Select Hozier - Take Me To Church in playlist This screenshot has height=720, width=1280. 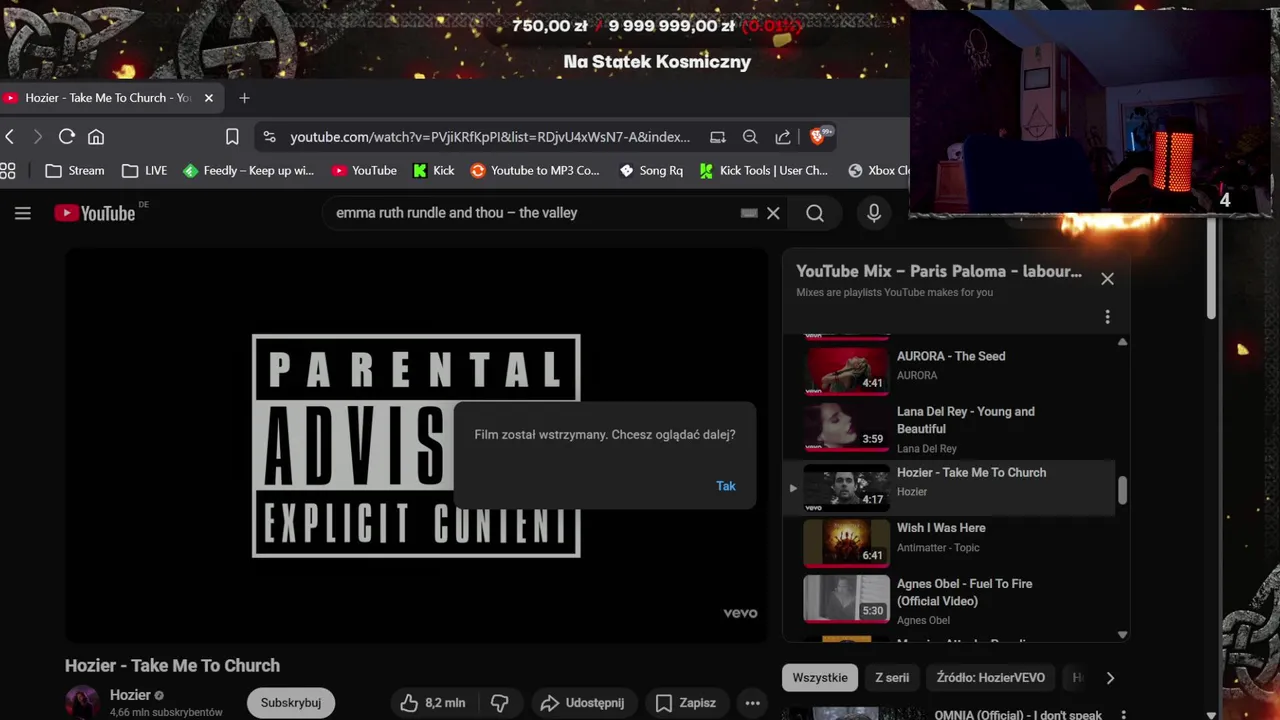(950, 488)
